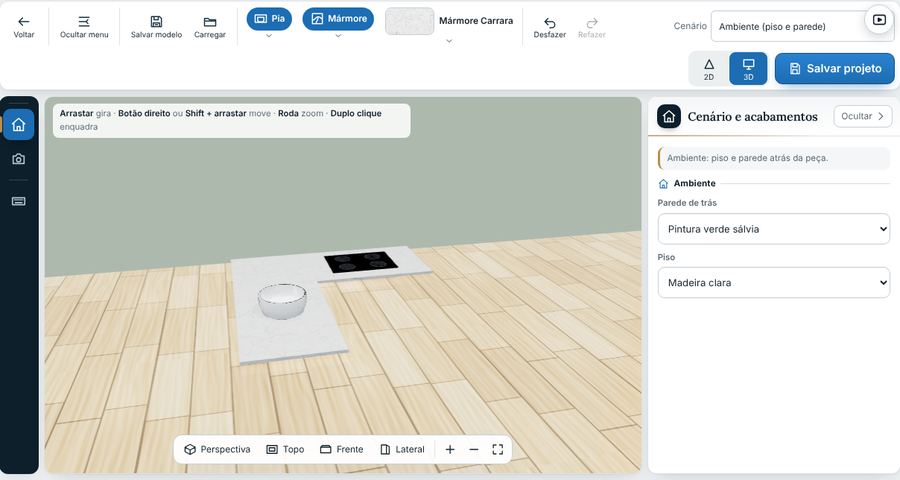
Task: Set view to Lateral
Action: click(x=402, y=450)
